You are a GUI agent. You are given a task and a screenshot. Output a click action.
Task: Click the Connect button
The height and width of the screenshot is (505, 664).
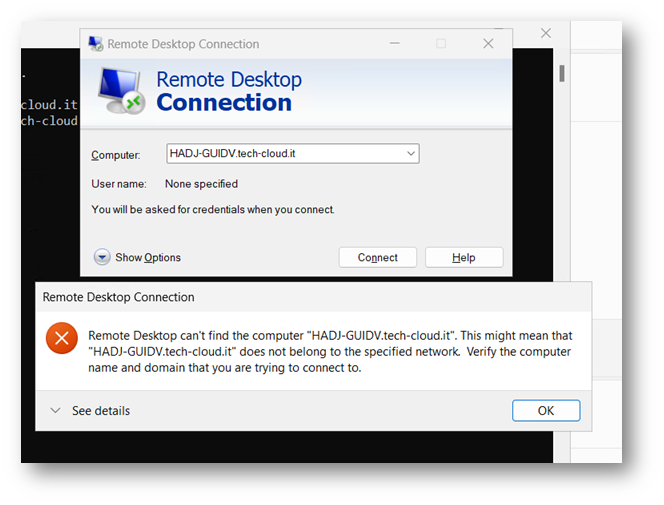coord(377,257)
